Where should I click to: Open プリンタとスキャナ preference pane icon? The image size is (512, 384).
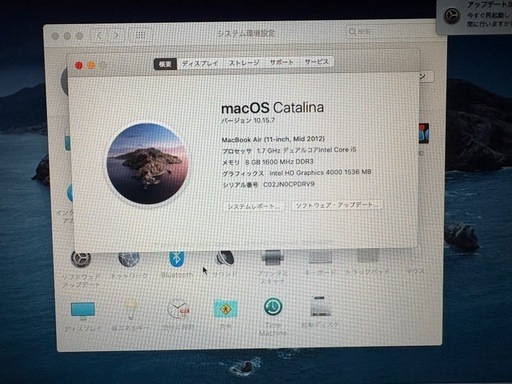pos(272,257)
